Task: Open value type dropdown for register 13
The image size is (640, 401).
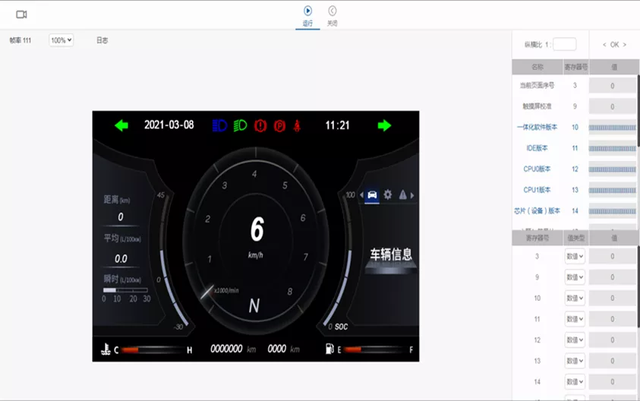Action: 575,361
